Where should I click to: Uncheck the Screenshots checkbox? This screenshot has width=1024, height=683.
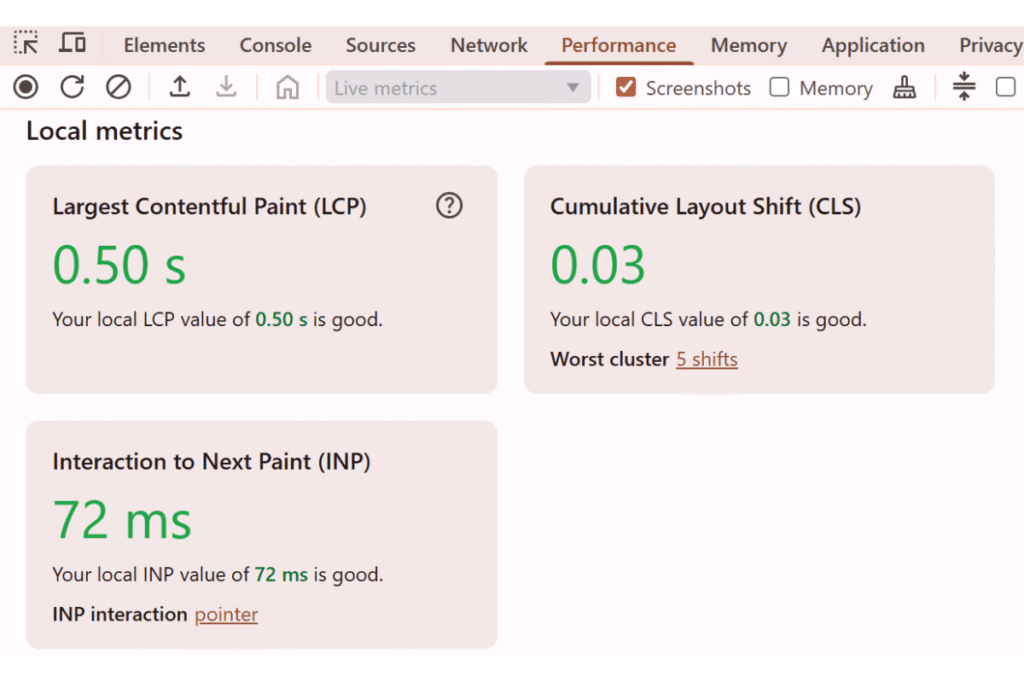pyautogui.click(x=626, y=88)
